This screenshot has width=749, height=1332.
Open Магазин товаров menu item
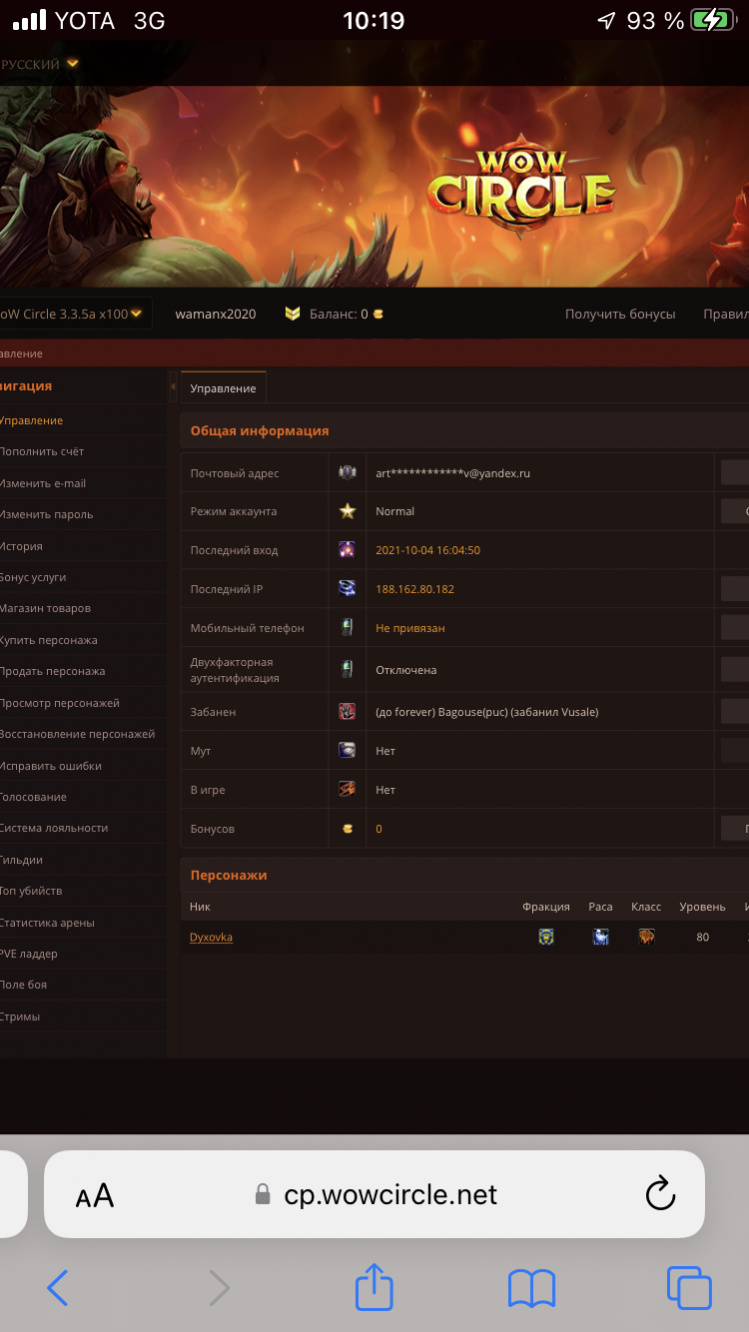46,608
